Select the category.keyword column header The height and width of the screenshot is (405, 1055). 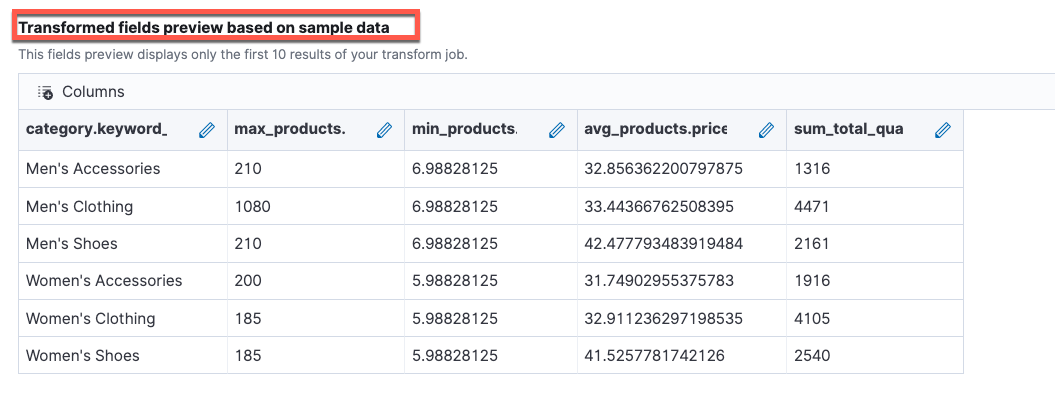(x=97, y=130)
